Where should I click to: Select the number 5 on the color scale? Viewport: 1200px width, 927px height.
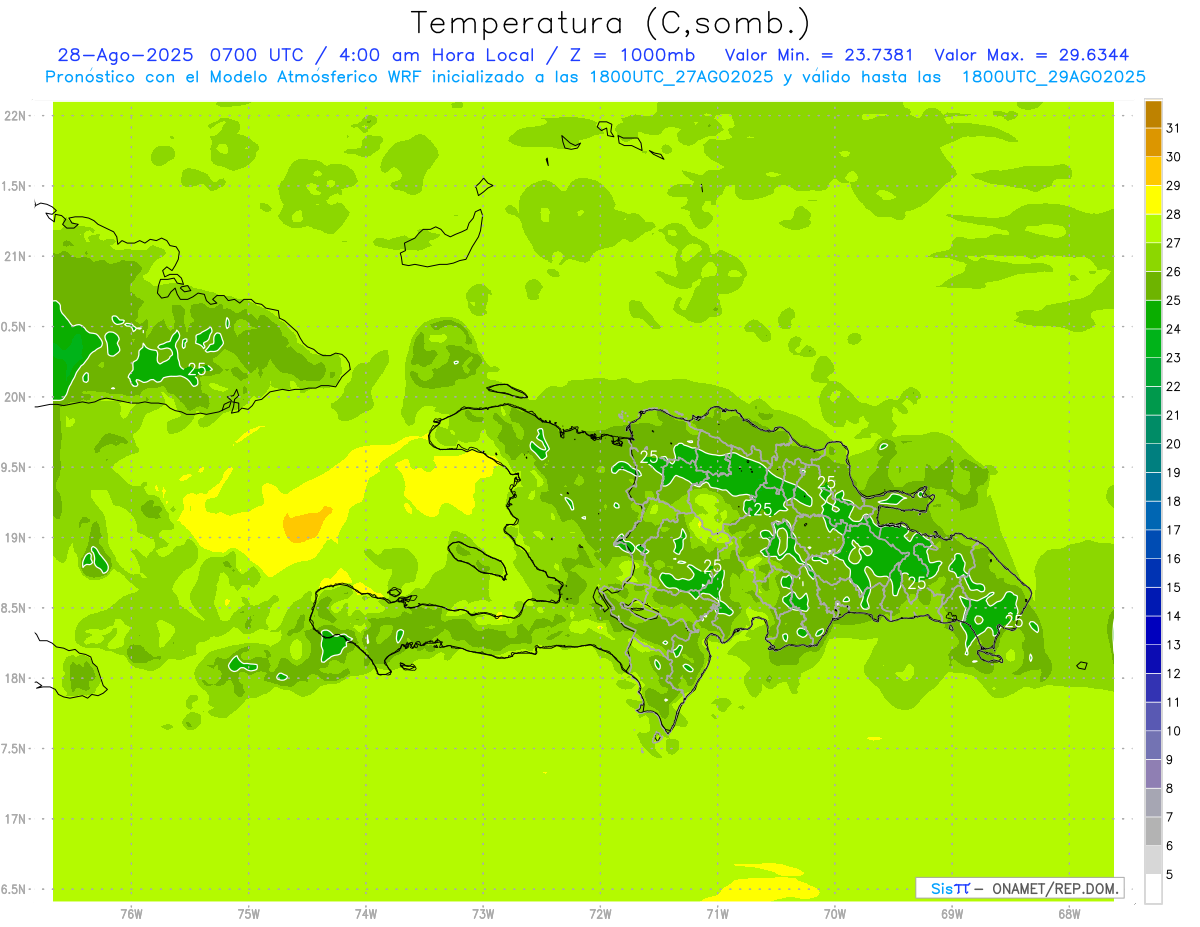coord(1170,874)
